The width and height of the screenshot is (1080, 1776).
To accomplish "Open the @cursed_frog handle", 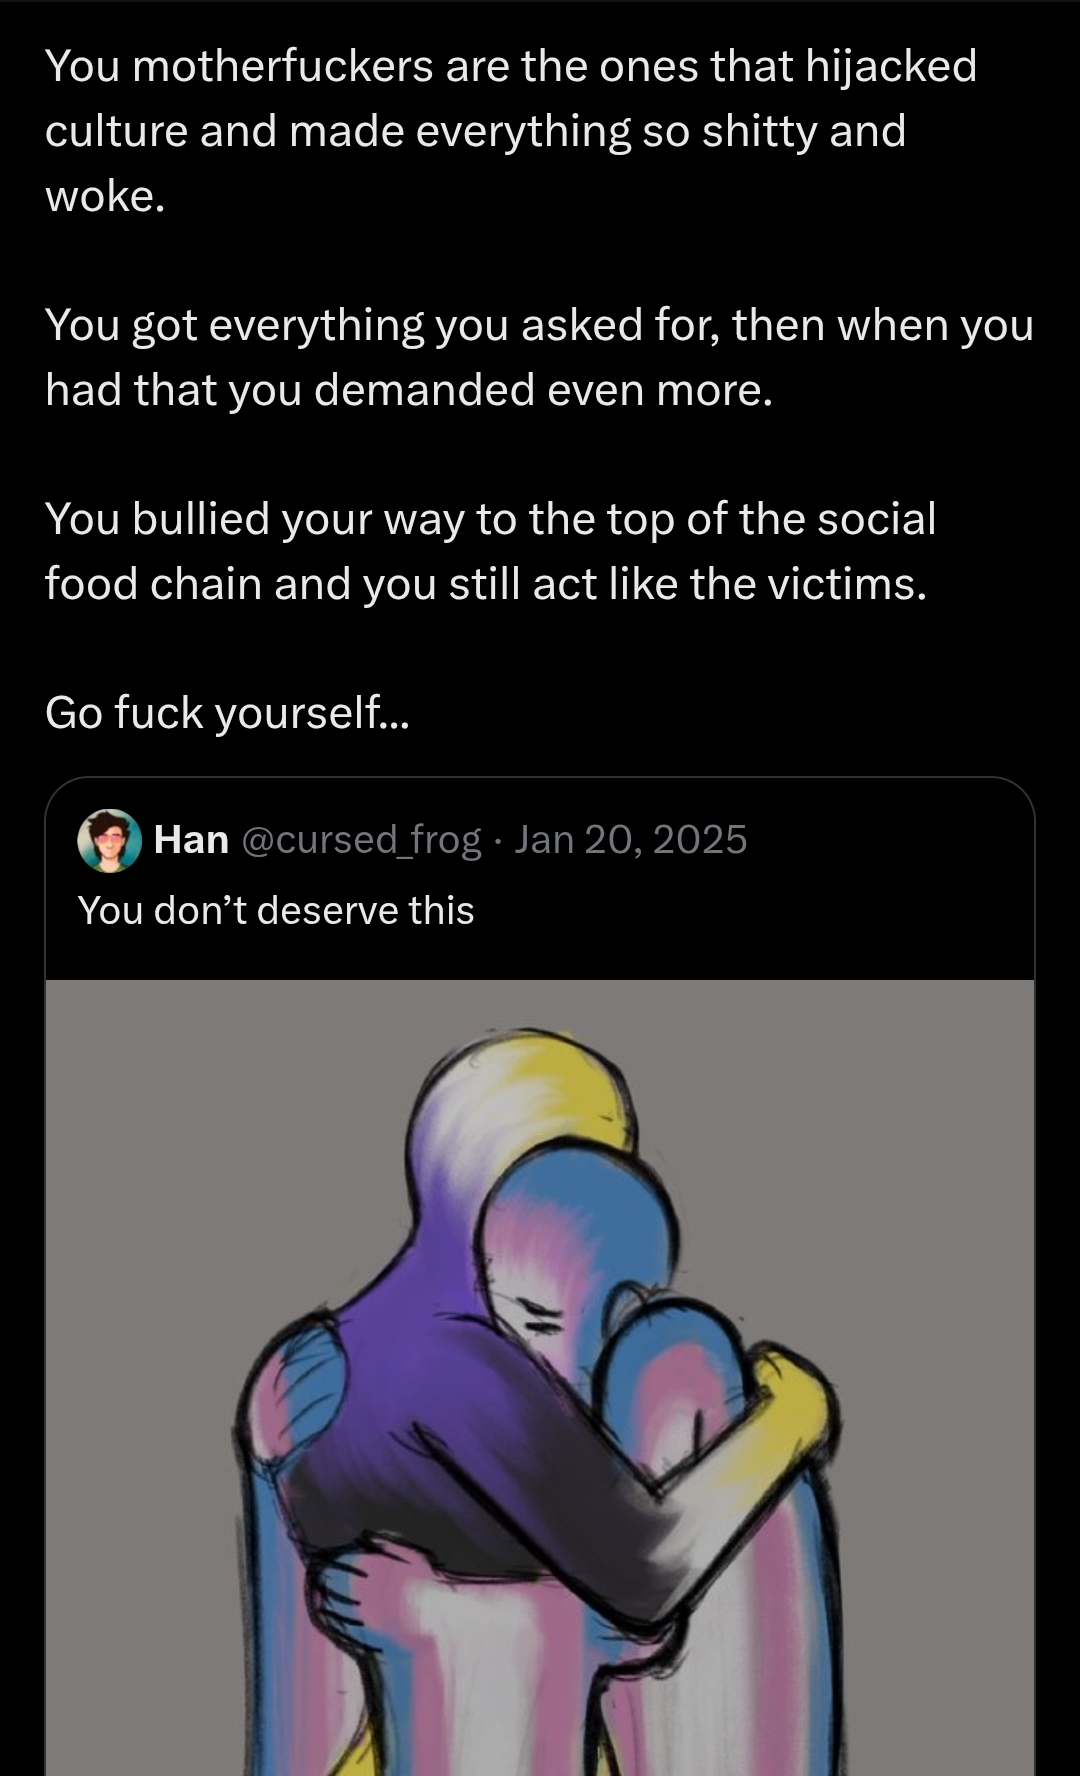I will pyautogui.click(x=362, y=840).
